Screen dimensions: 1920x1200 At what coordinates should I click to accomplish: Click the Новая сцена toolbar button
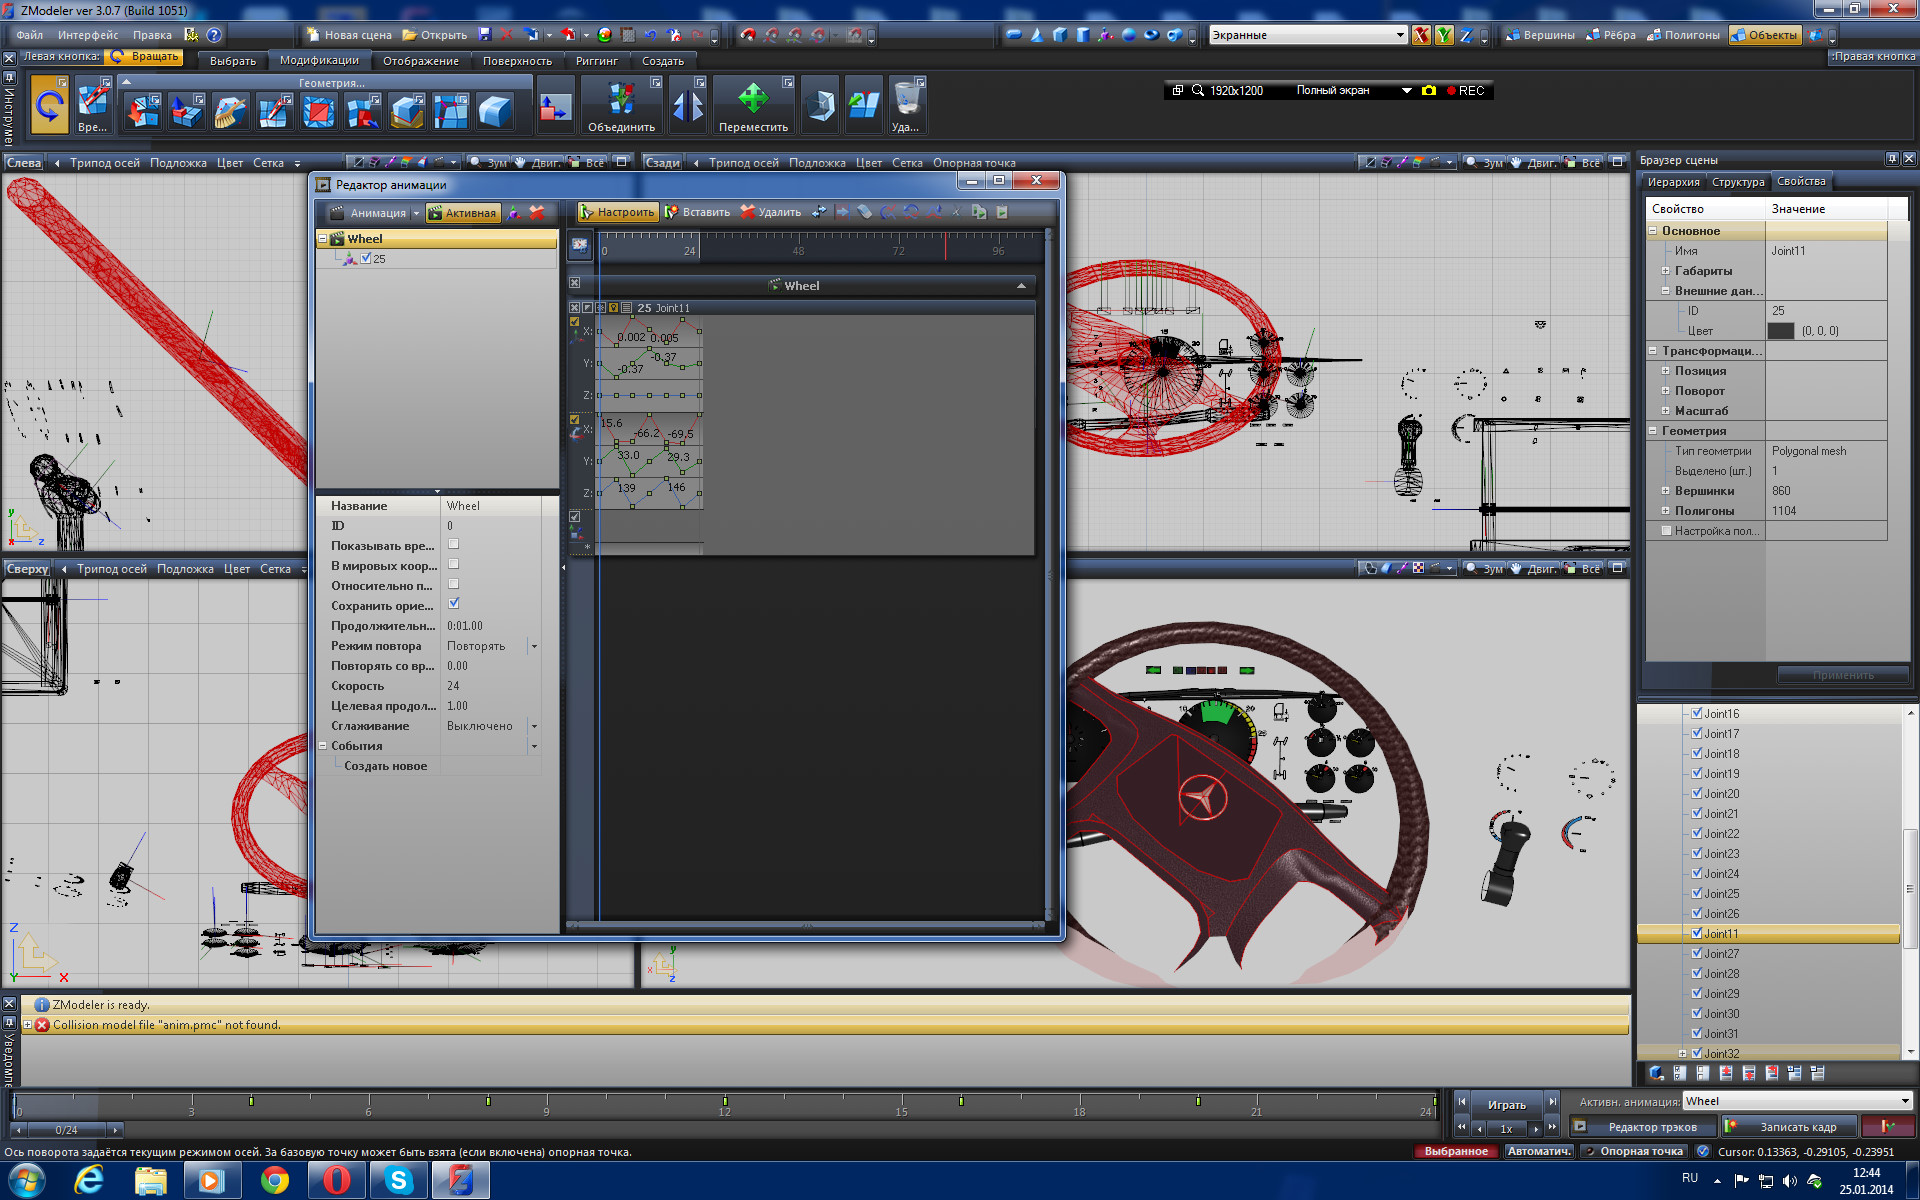pyautogui.click(x=349, y=35)
